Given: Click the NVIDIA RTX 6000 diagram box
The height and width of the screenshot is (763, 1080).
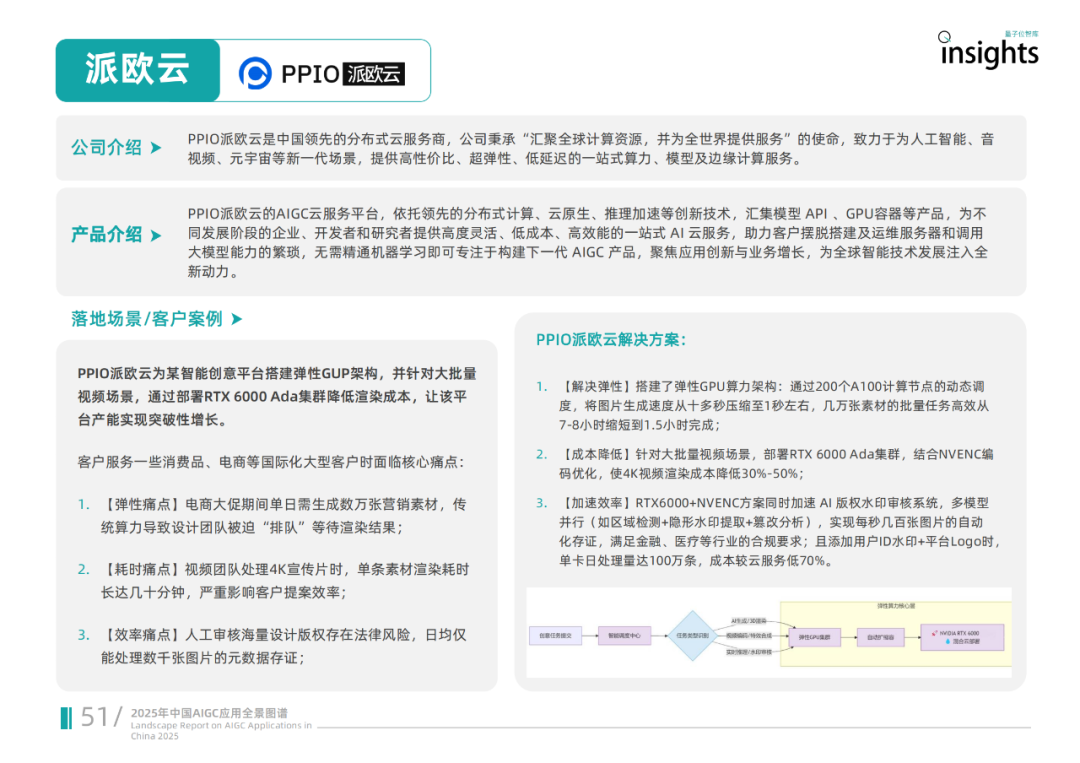Looking at the screenshot, I should (962, 637).
